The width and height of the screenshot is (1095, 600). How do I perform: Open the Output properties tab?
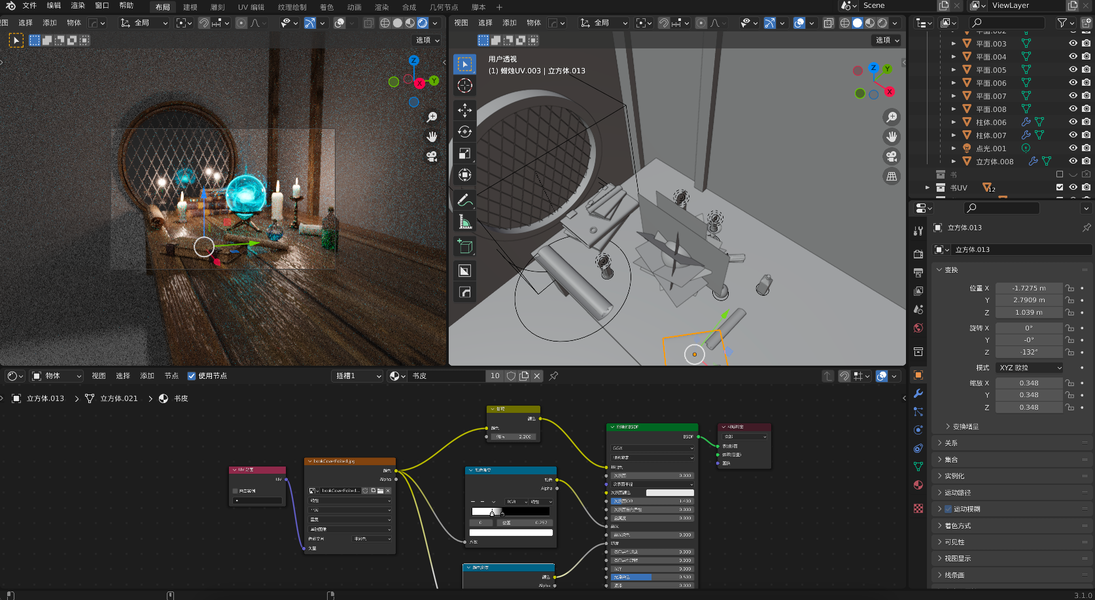pos(918,272)
